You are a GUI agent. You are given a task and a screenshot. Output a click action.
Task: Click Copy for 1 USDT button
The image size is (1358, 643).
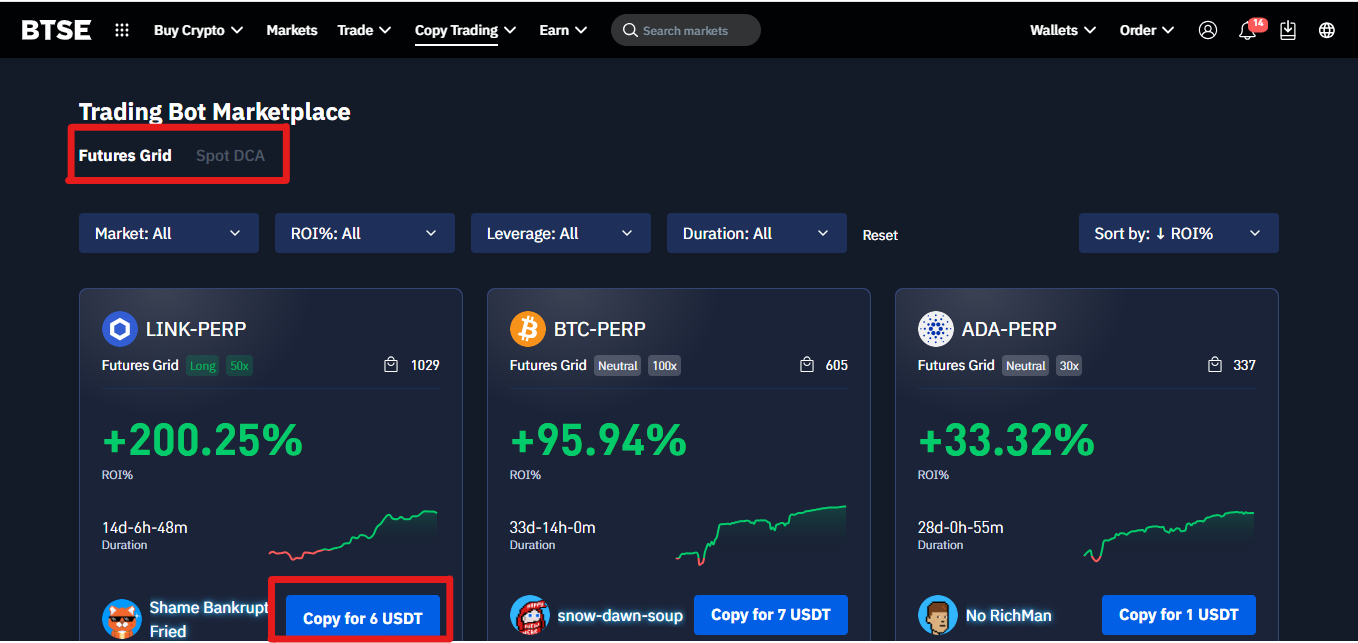[1179, 615]
